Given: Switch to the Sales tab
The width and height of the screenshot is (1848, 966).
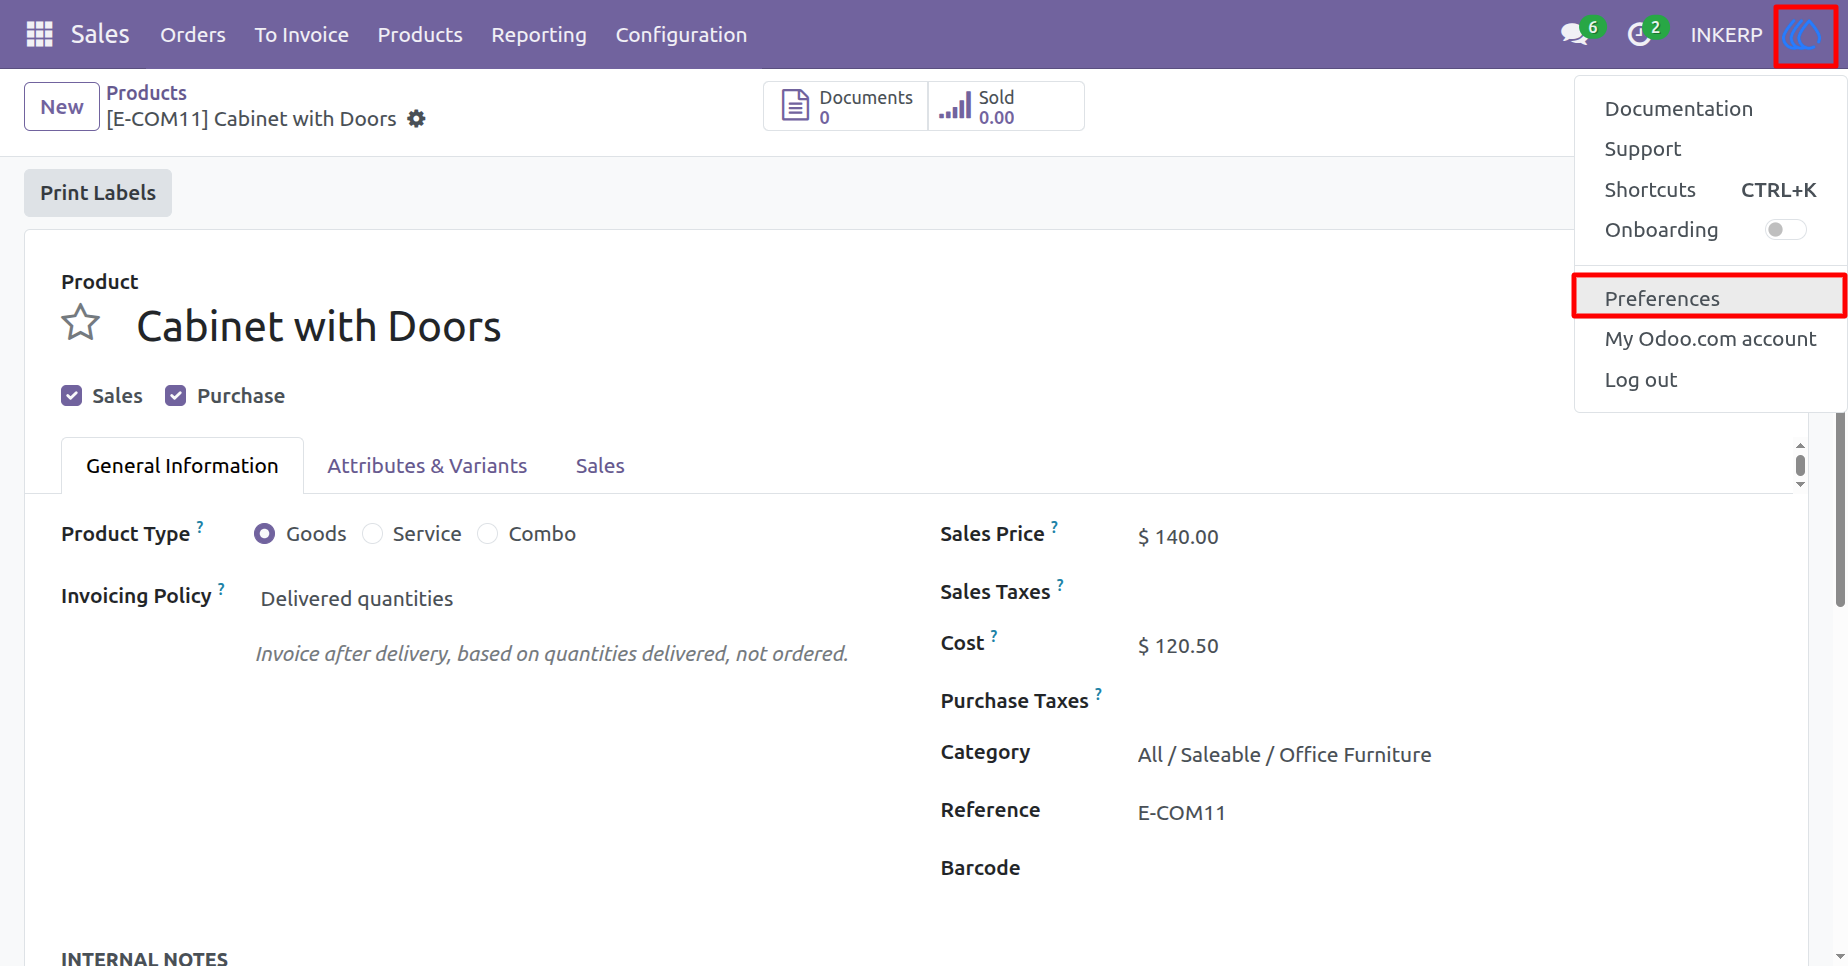Looking at the screenshot, I should [600, 466].
